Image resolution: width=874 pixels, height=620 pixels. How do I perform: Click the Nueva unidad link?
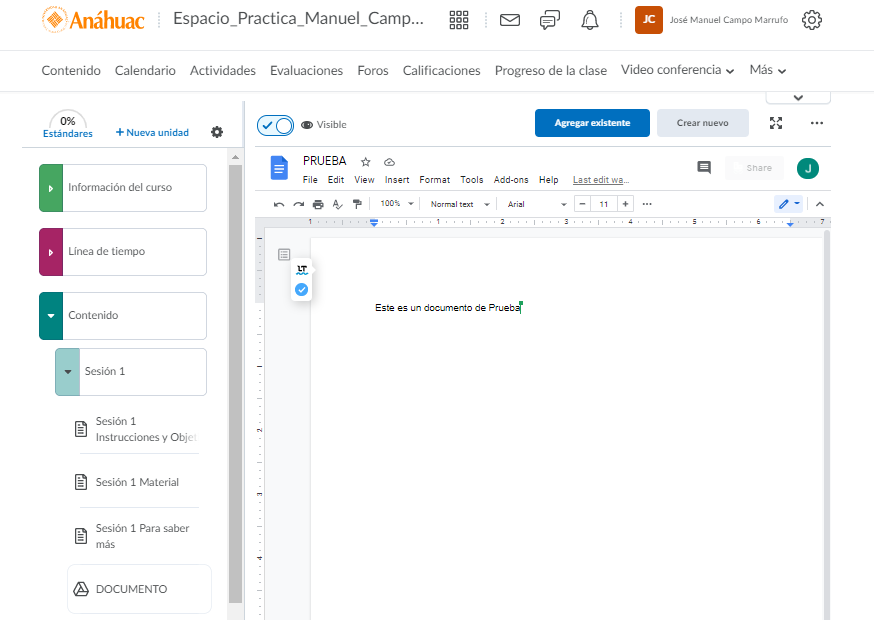(x=152, y=133)
